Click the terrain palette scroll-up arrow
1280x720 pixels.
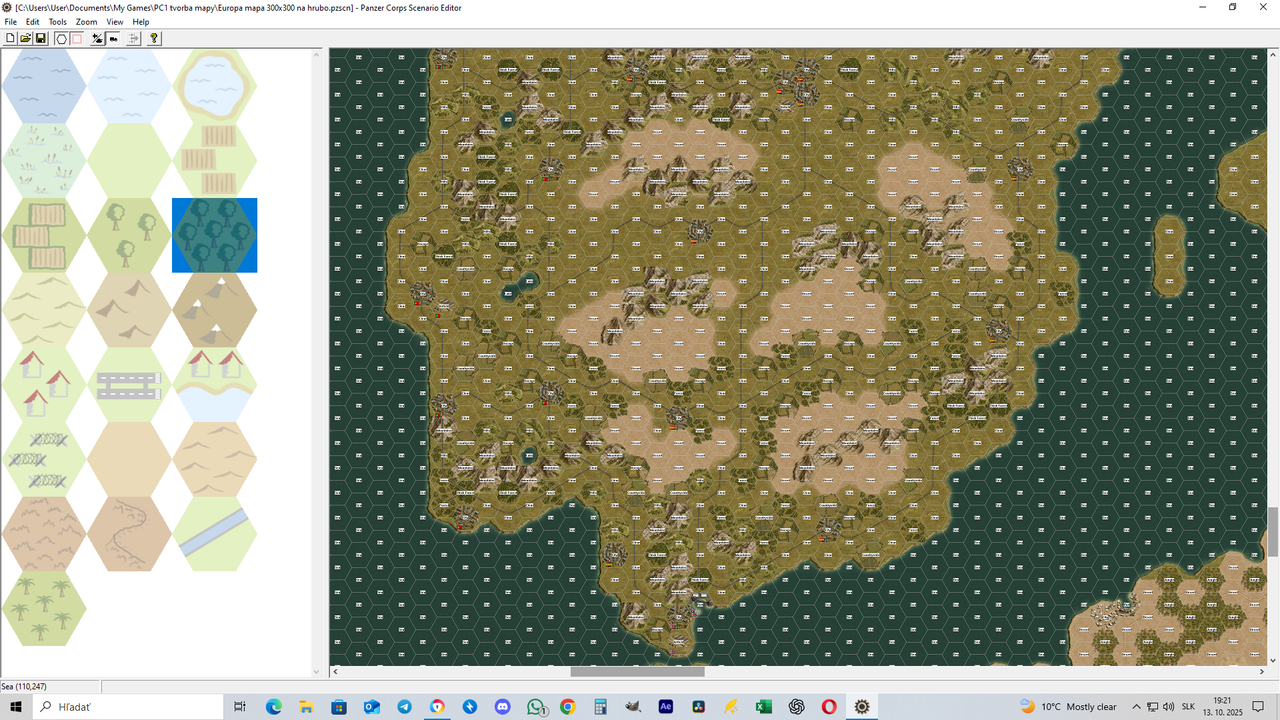pyautogui.click(x=317, y=54)
